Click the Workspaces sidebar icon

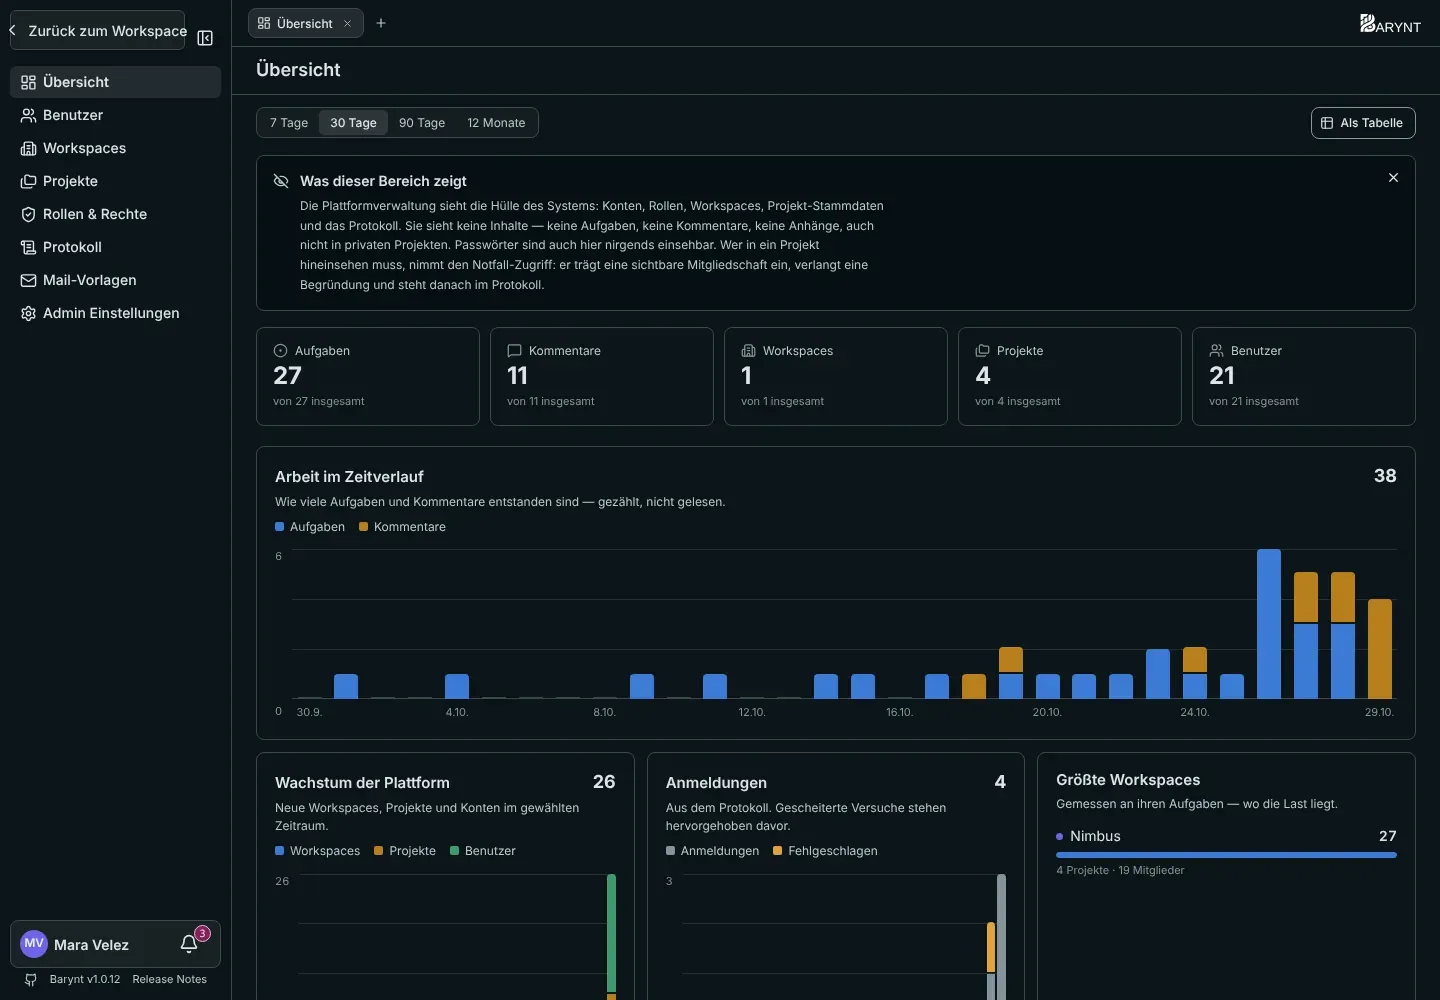tap(29, 148)
